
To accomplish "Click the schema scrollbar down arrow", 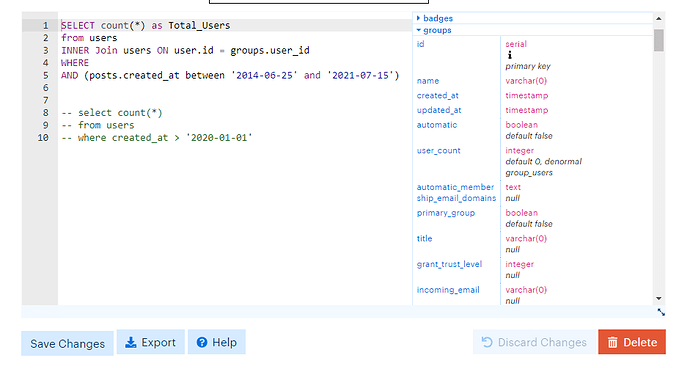I will (658, 298).
